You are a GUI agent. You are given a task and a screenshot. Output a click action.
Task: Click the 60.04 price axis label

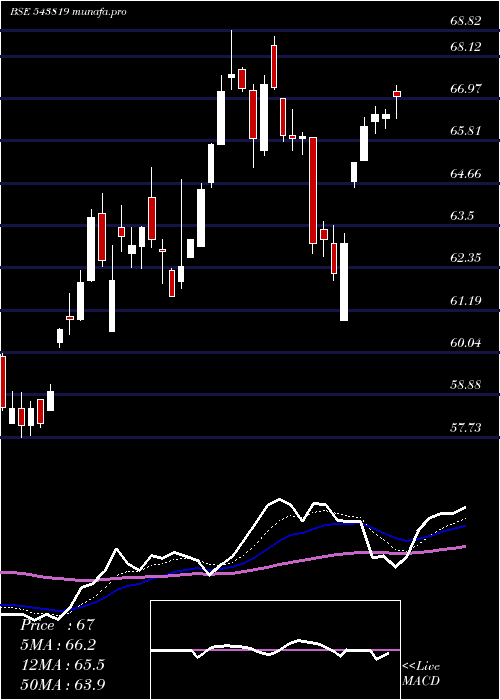466,342
